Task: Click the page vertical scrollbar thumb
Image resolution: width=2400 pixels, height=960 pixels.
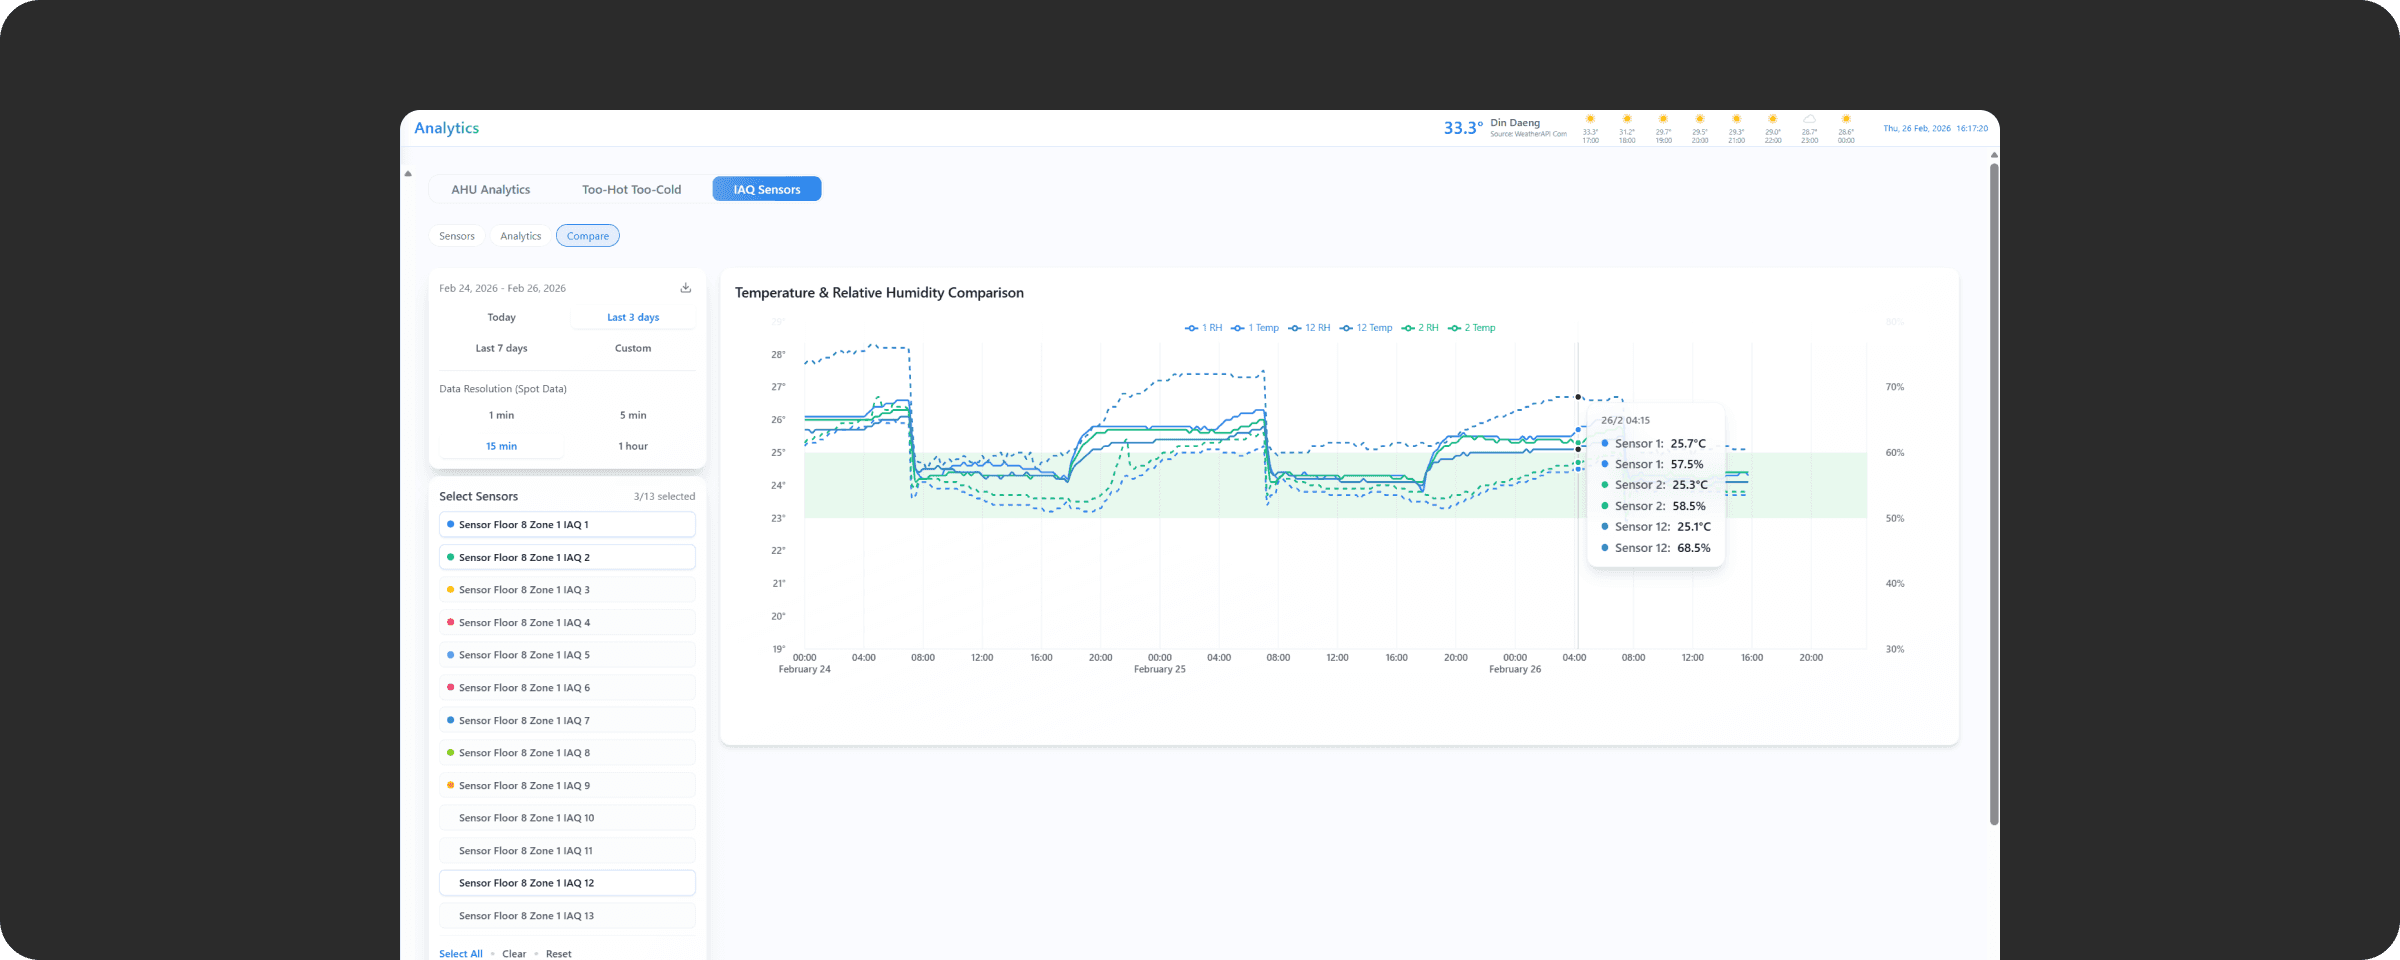Action: click(1994, 494)
